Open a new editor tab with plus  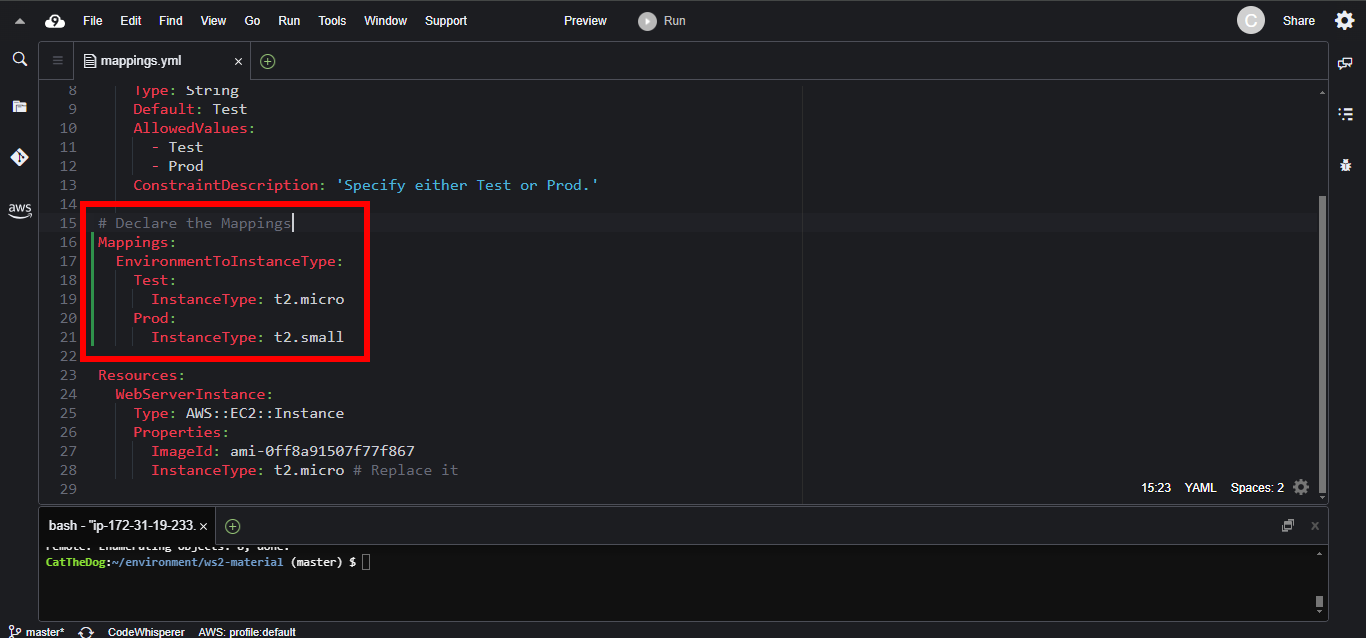coord(267,61)
